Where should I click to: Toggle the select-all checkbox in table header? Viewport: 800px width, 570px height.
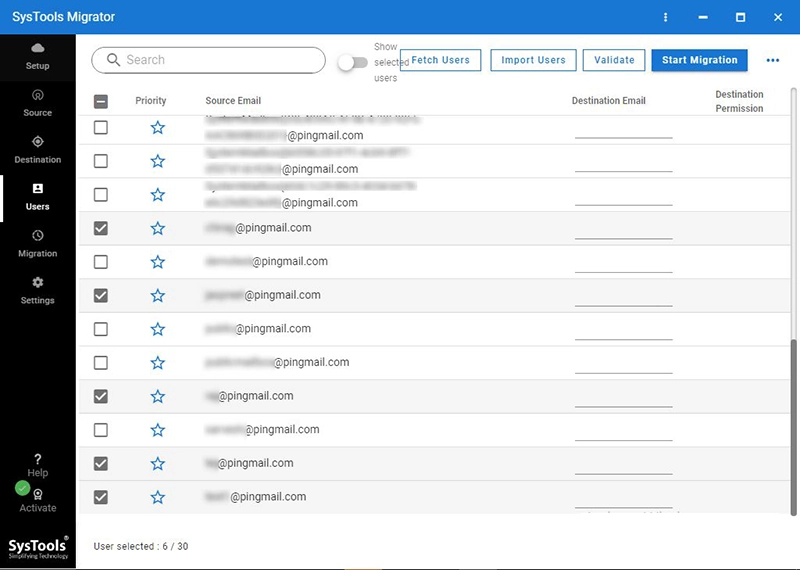(x=101, y=102)
